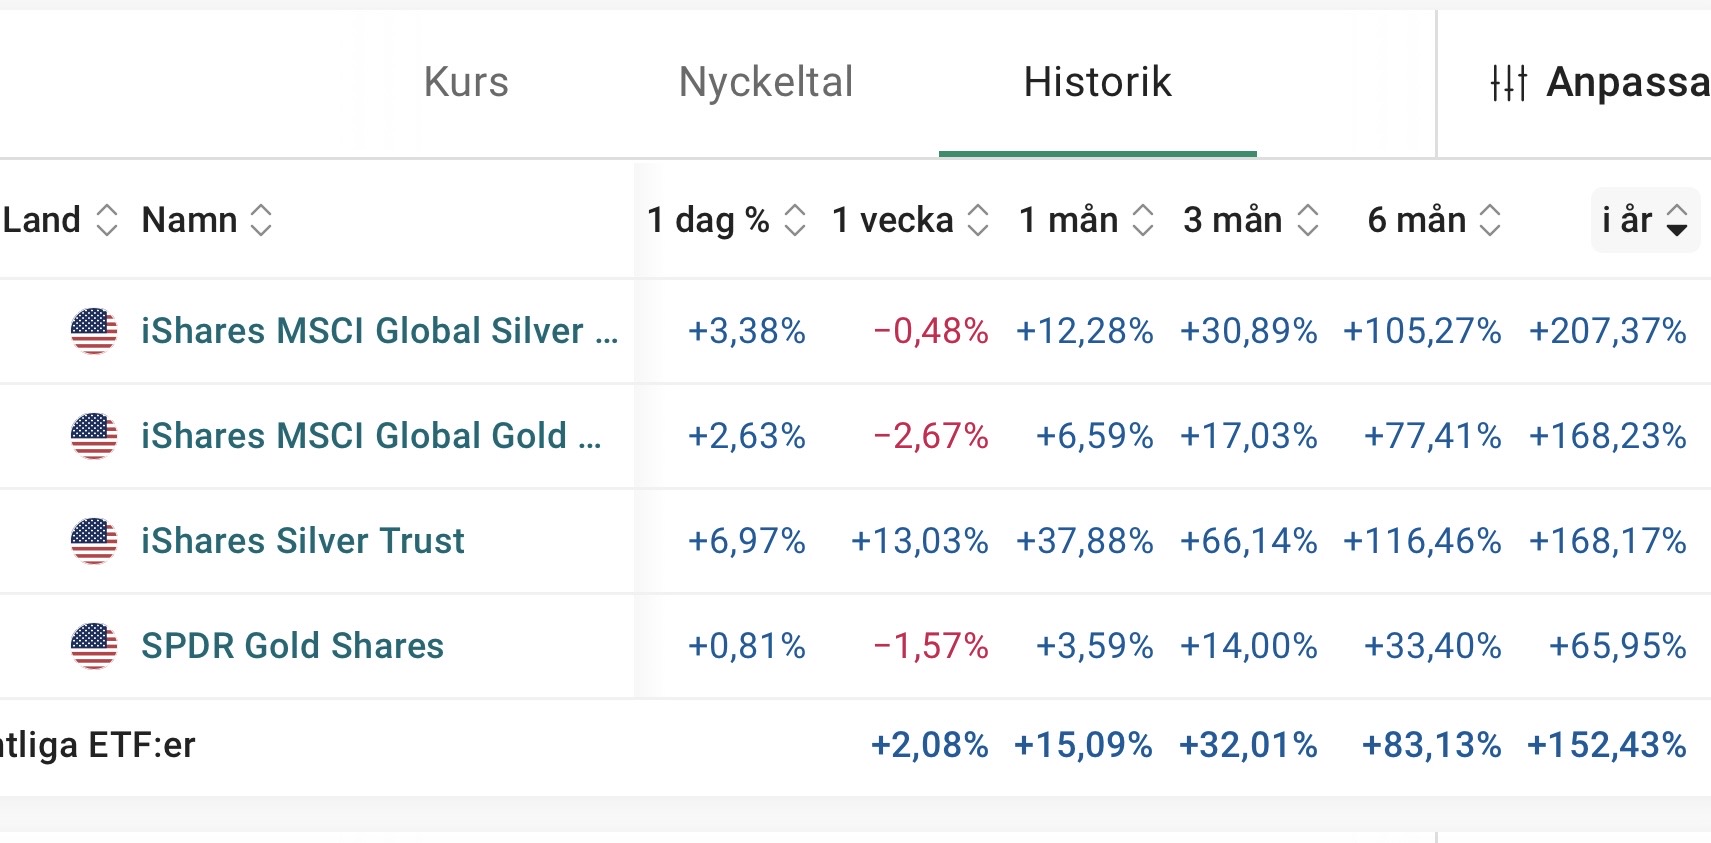Sort table by 1 vecka column
The image size is (1711, 843).
[x=978, y=220]
